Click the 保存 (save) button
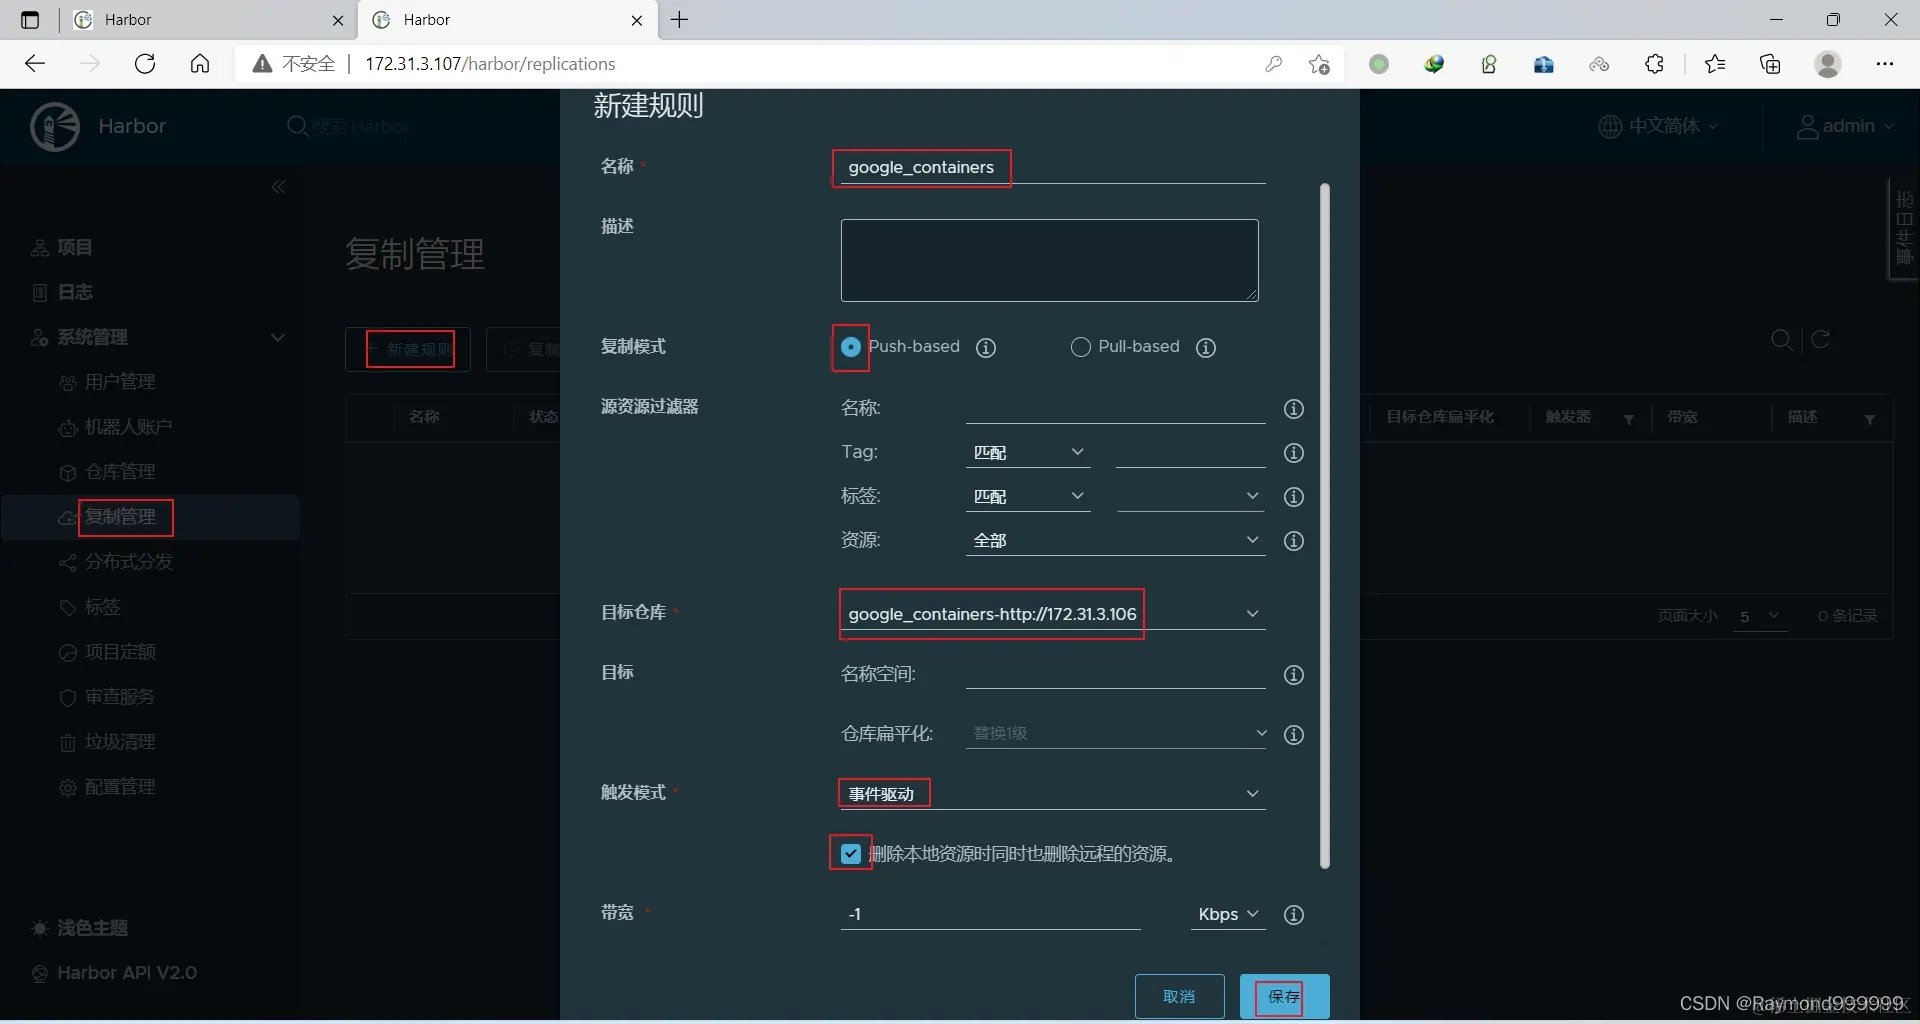Screen dimensions: 1920x1024 [x=1283, y=996]
